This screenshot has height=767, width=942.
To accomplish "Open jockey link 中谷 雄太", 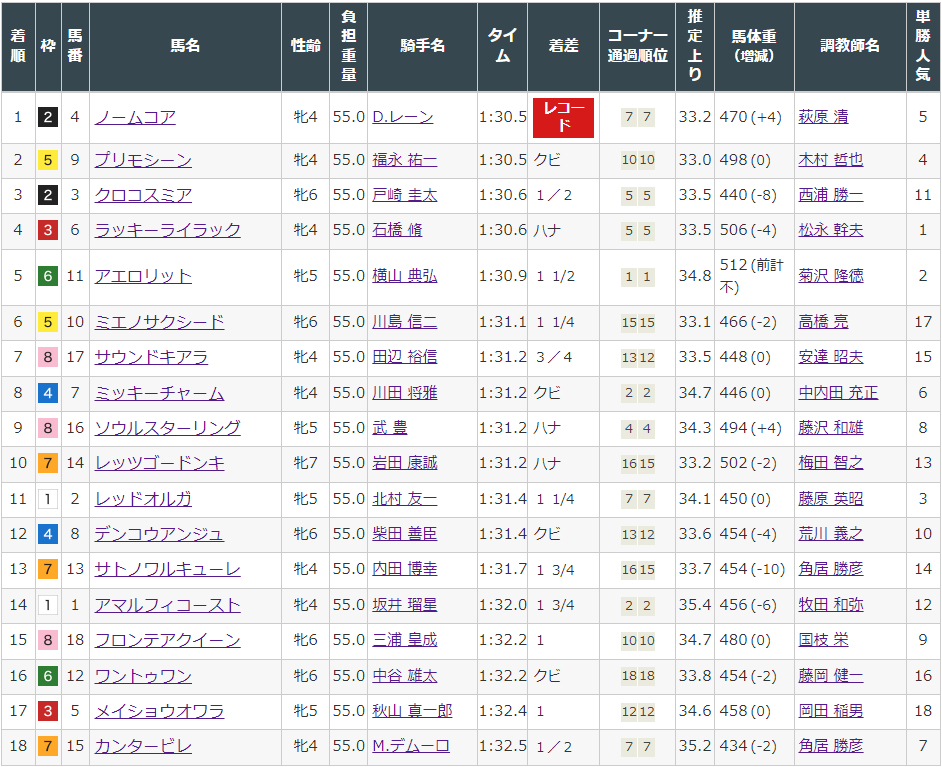I will 404,676.
